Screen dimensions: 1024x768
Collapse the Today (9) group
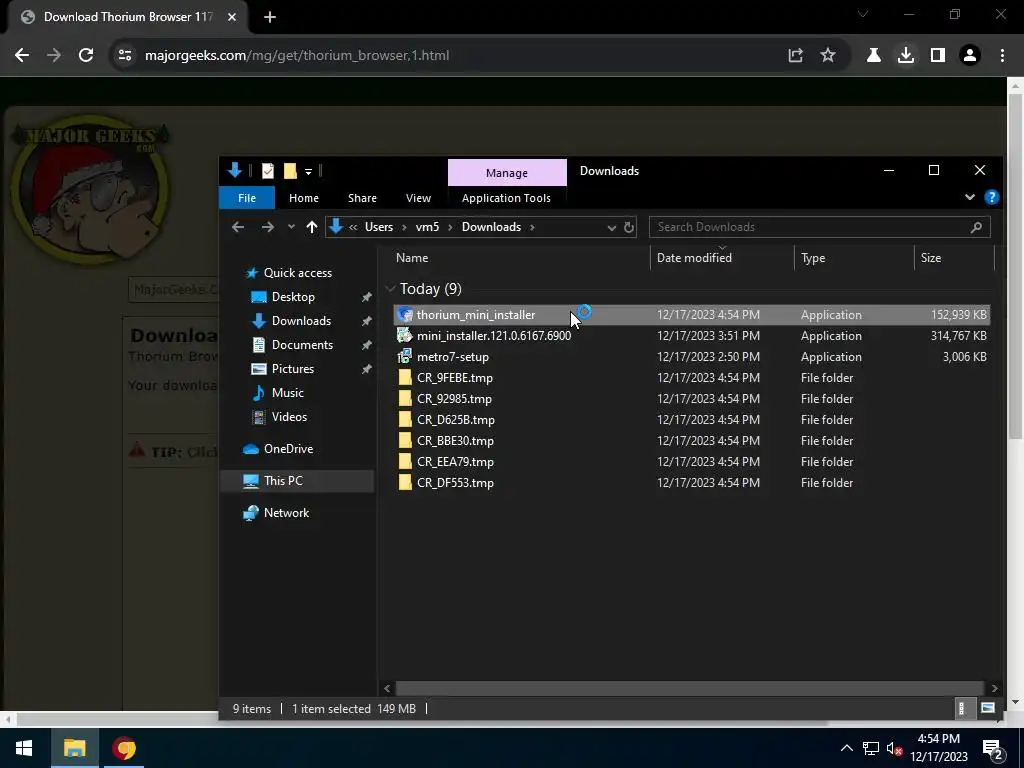coord(391,289)
